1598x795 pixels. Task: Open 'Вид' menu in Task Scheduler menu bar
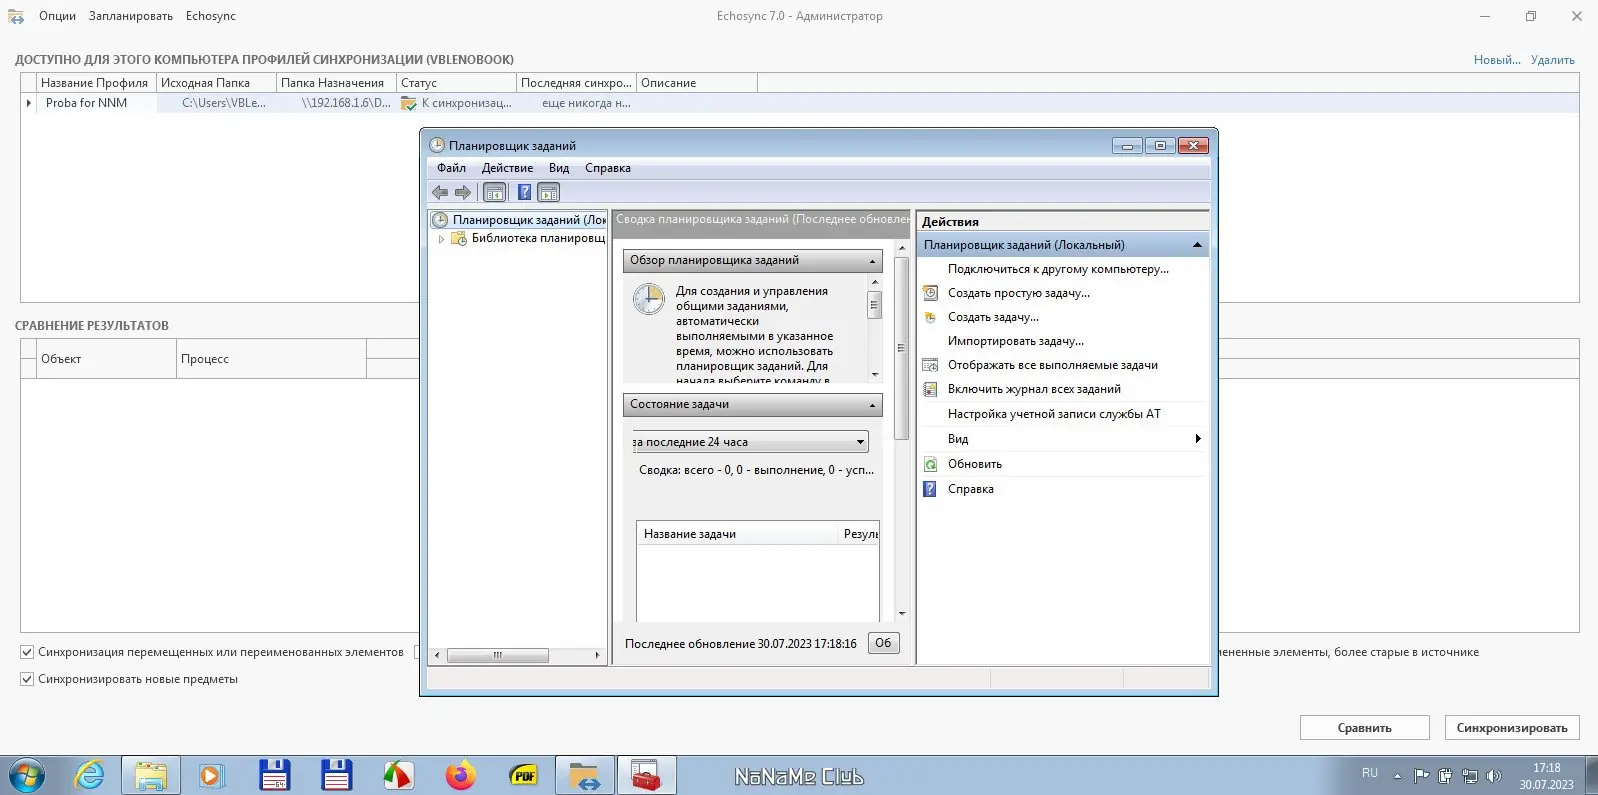coord(559,168)
